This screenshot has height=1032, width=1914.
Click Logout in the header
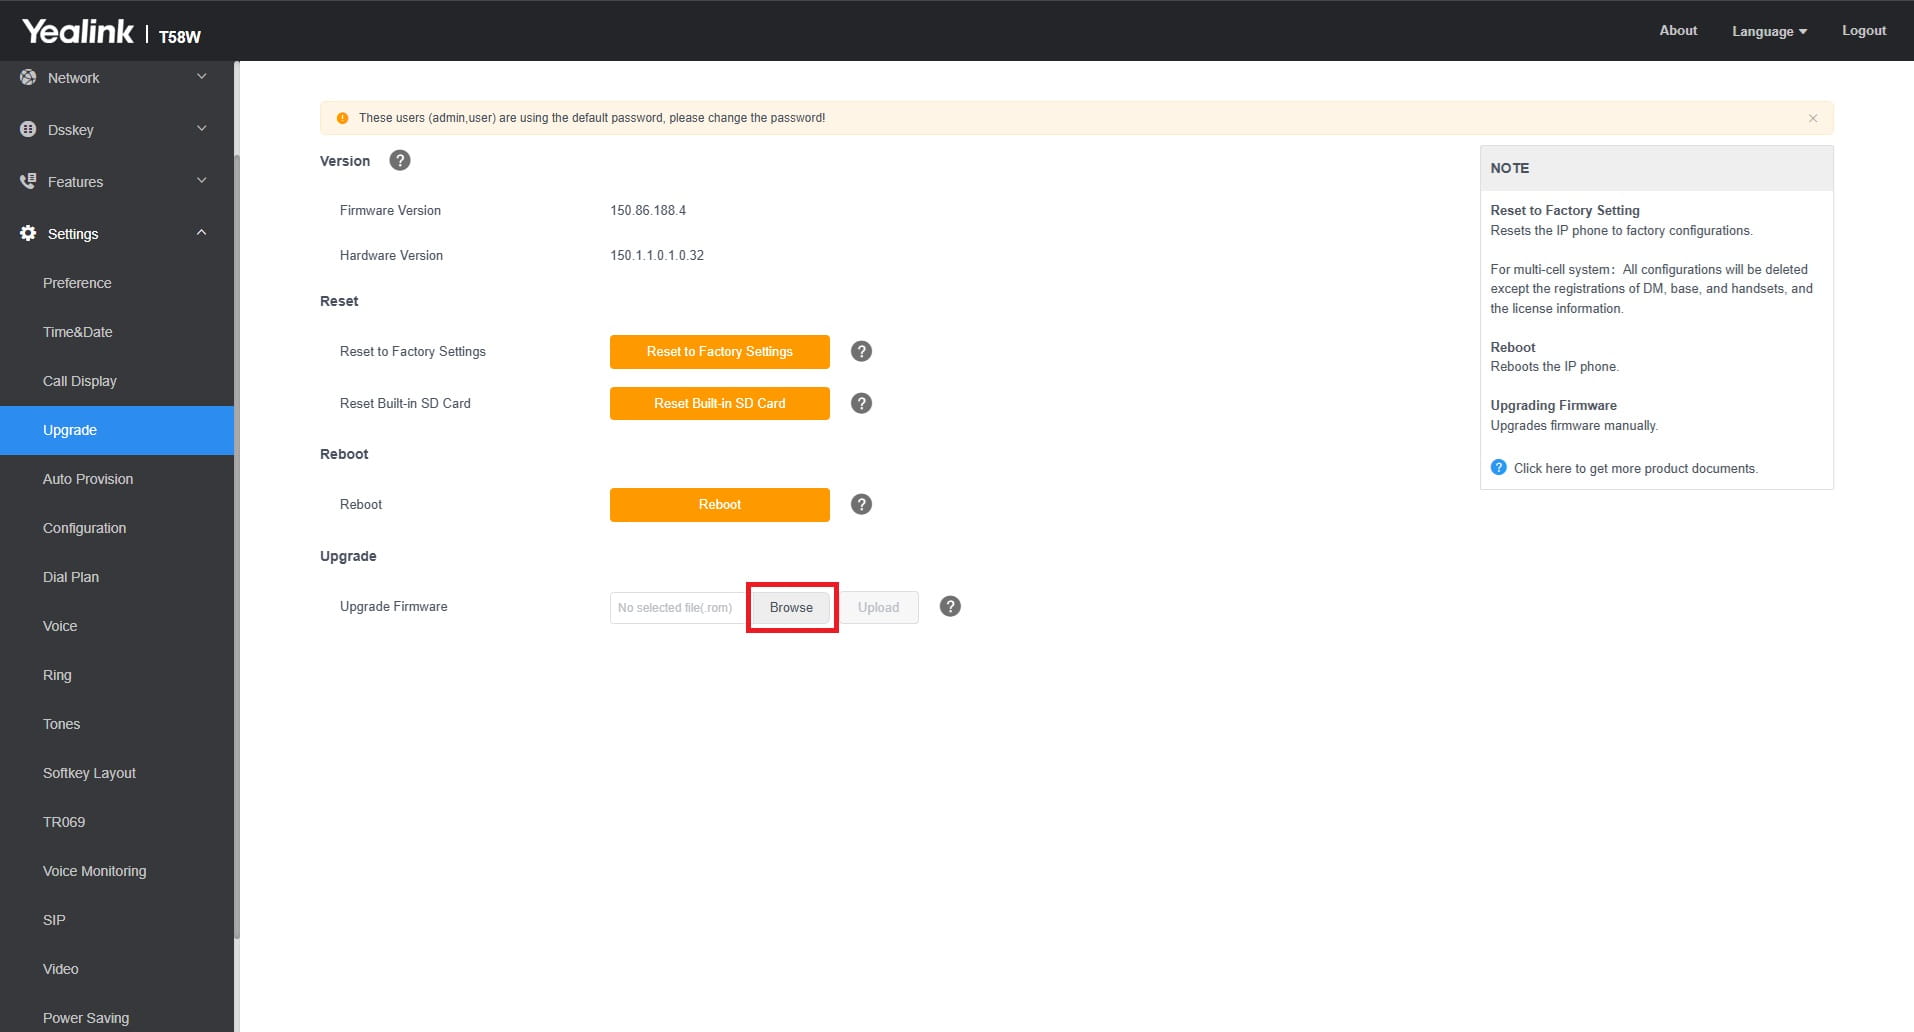click(1864, 30)
